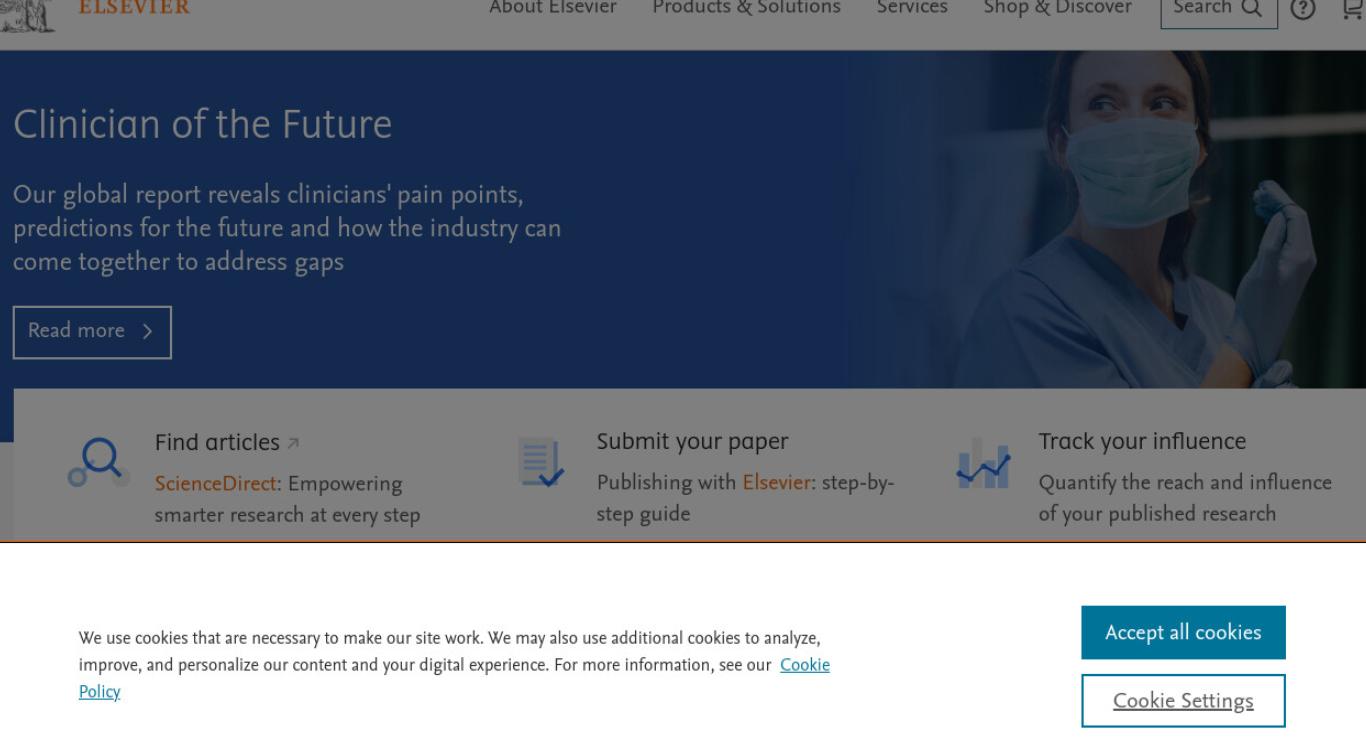Click the Clinician of the Future heading
The height and width of the screenshot is (738, 1366).
202,125
